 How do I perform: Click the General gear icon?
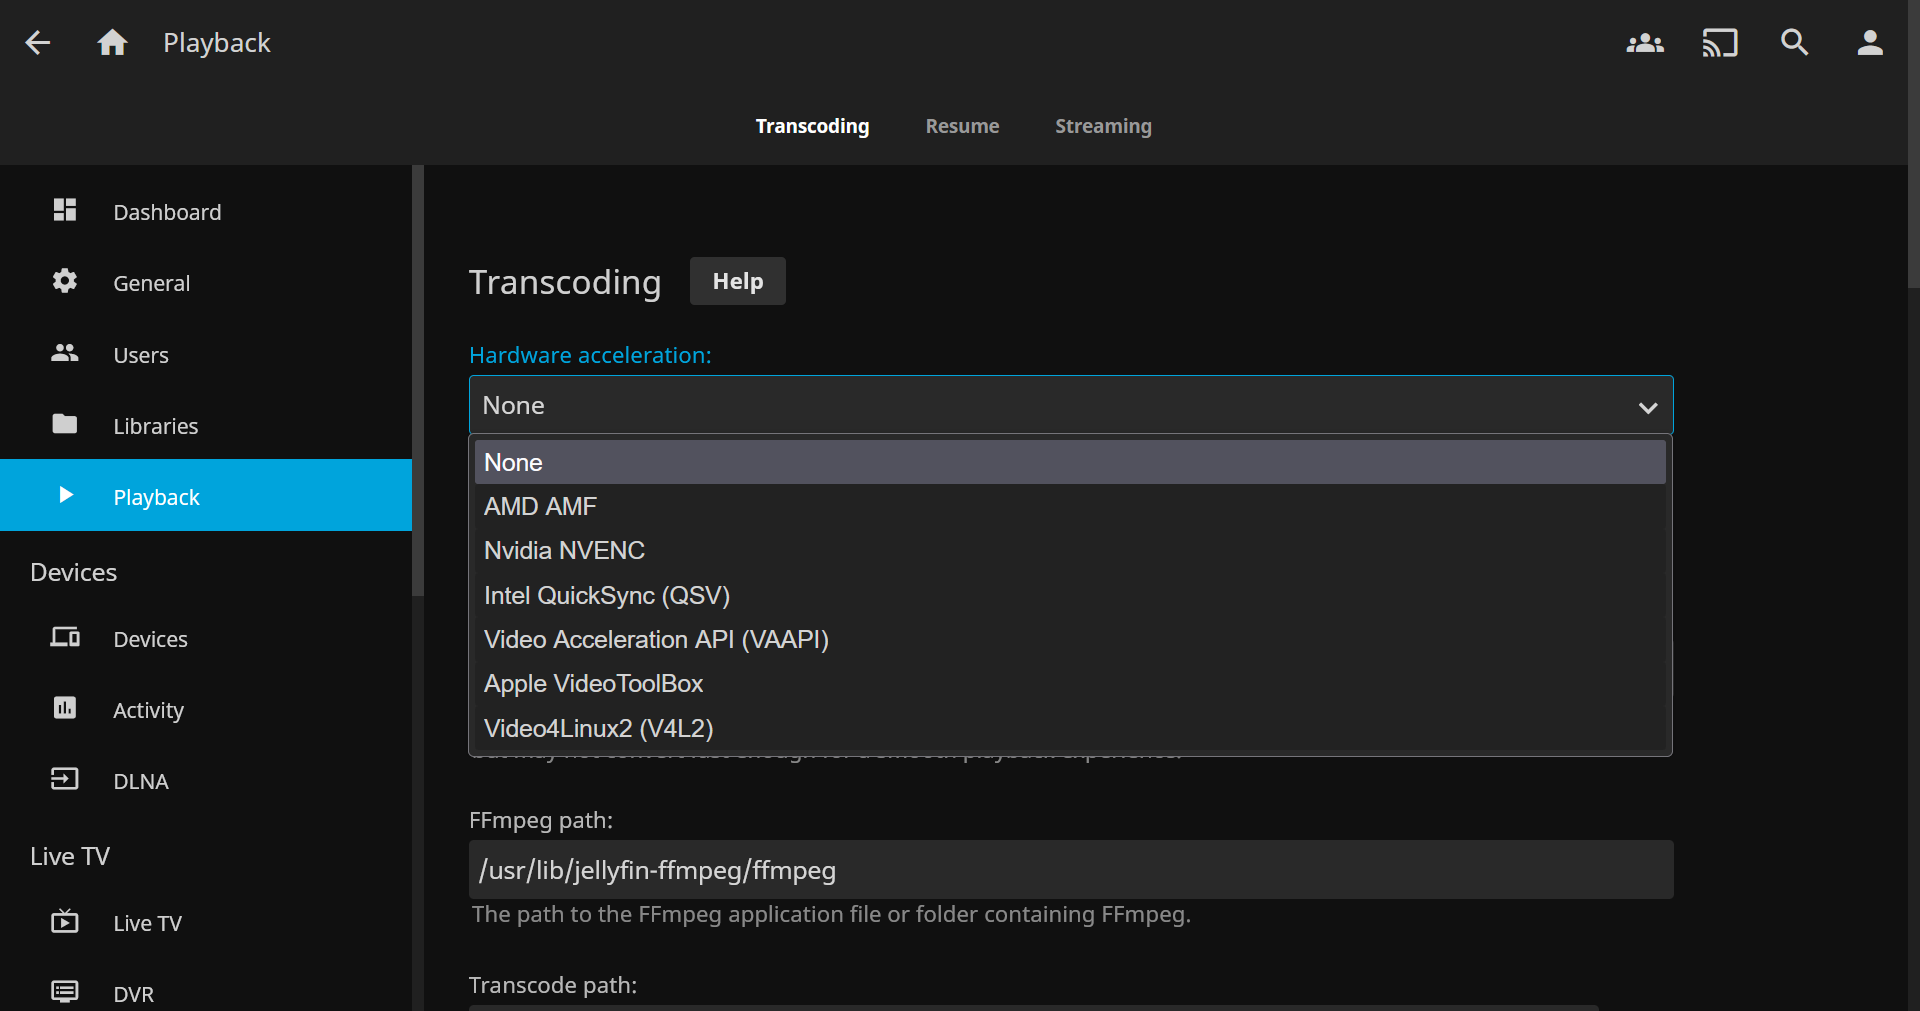click(x=65, y=282)
